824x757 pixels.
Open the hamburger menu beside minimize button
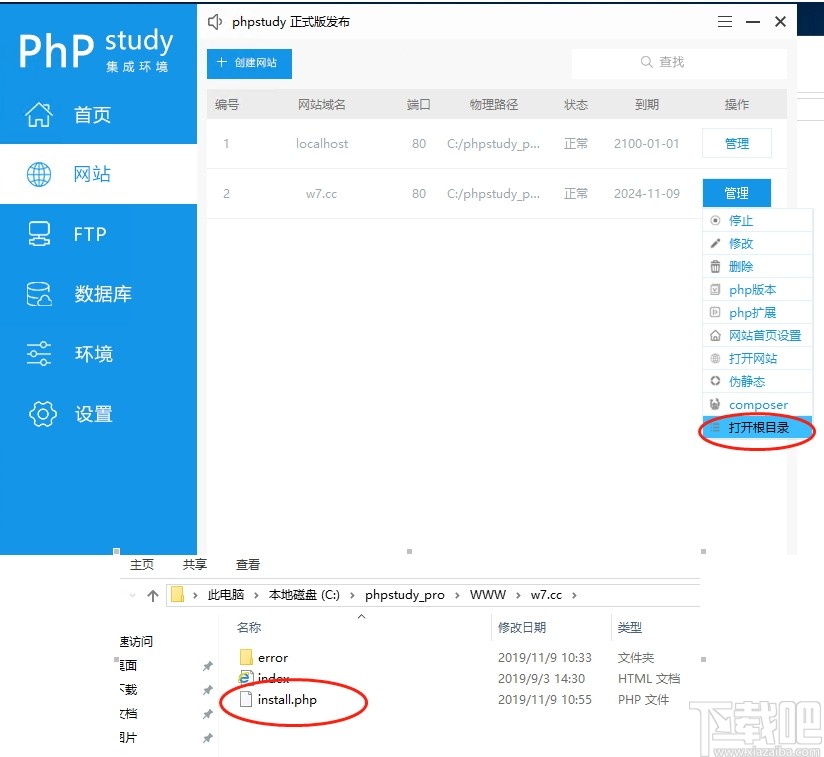pyautogui.click(x=724, y=21)
